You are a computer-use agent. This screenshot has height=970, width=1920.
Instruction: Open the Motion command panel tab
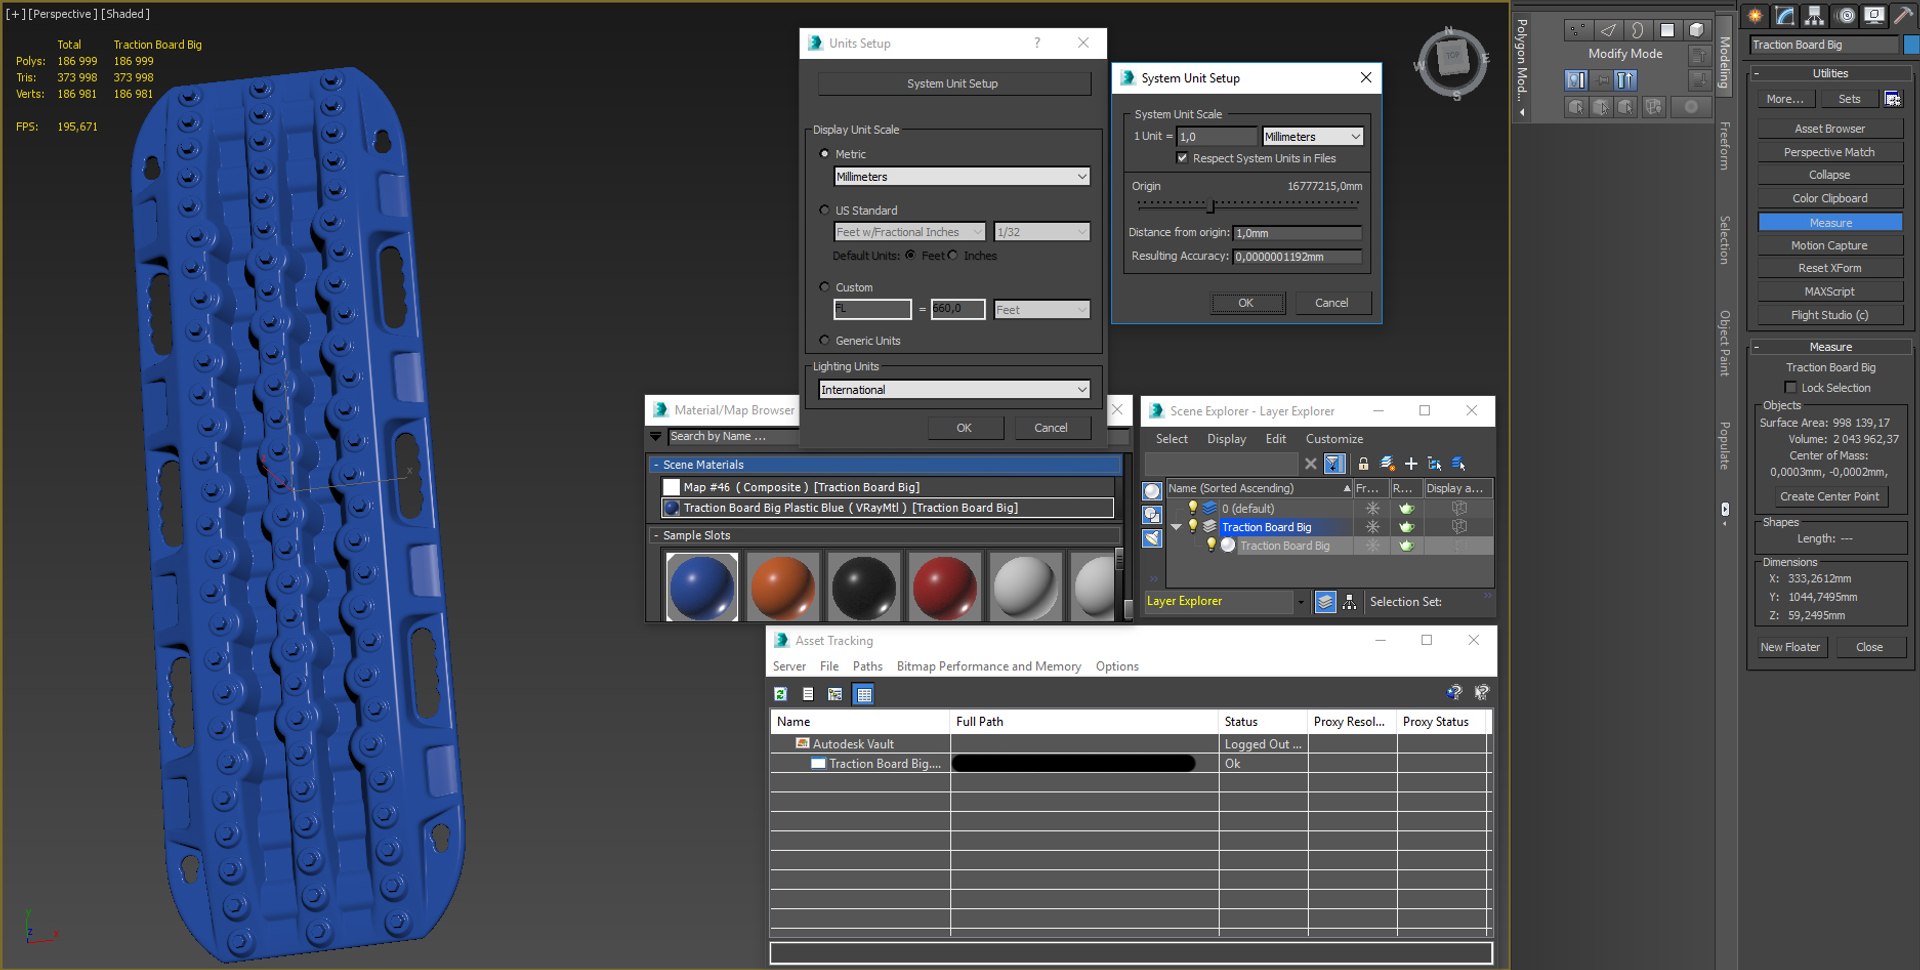[1846, 16]
